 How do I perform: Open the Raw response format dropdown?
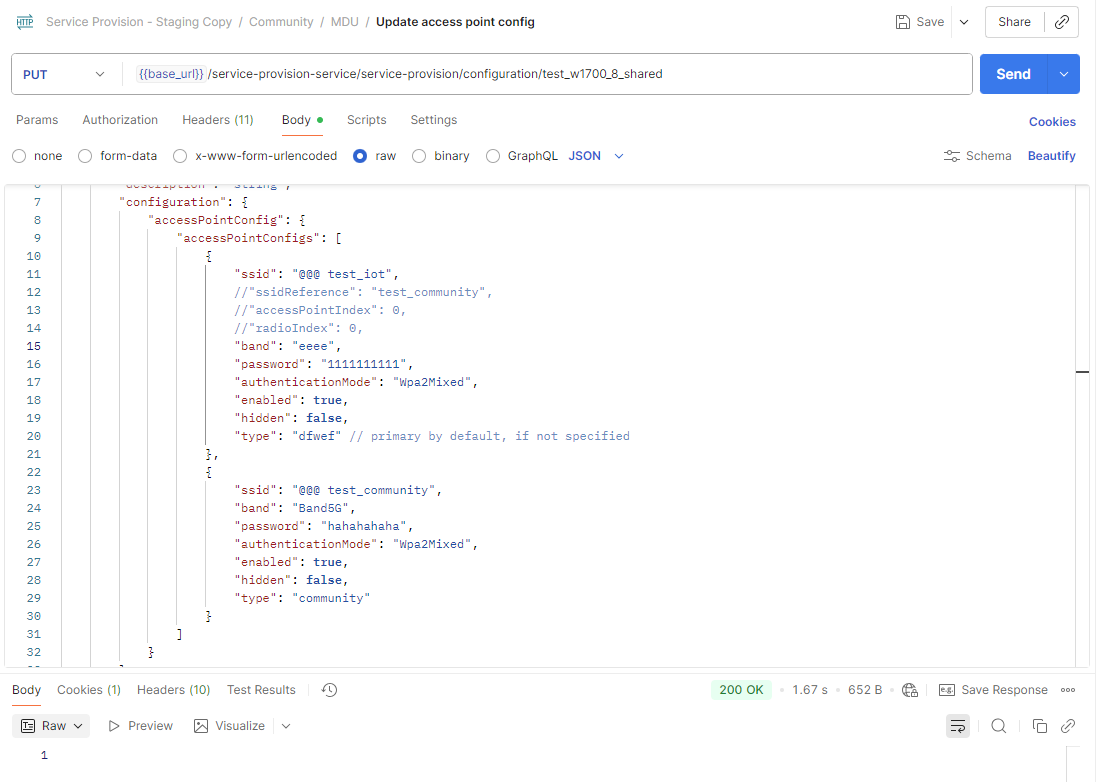pyautogui.click(x=55, y=726)
